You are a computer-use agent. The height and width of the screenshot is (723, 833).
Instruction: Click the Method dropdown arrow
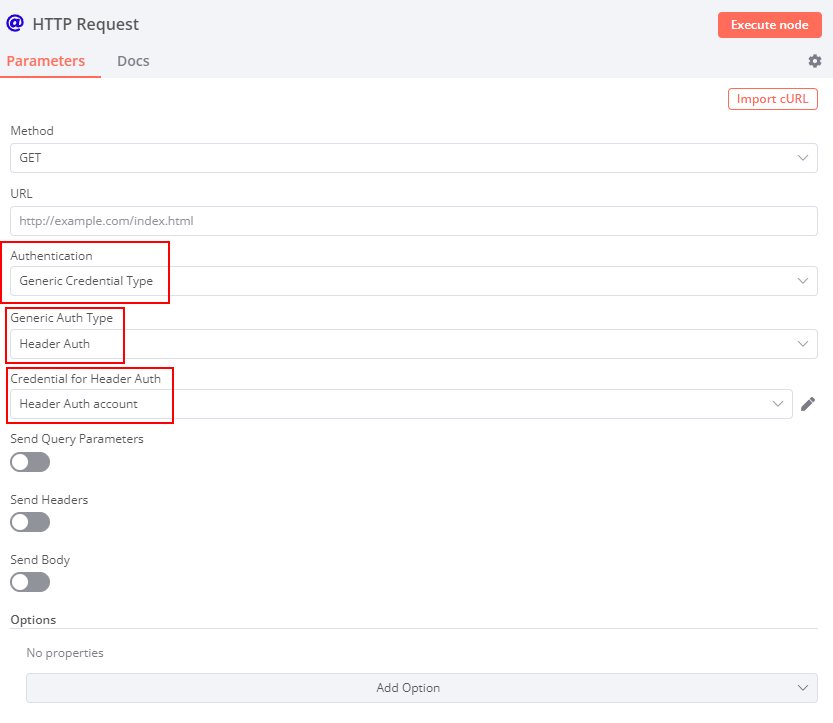[x=802, y=158]
